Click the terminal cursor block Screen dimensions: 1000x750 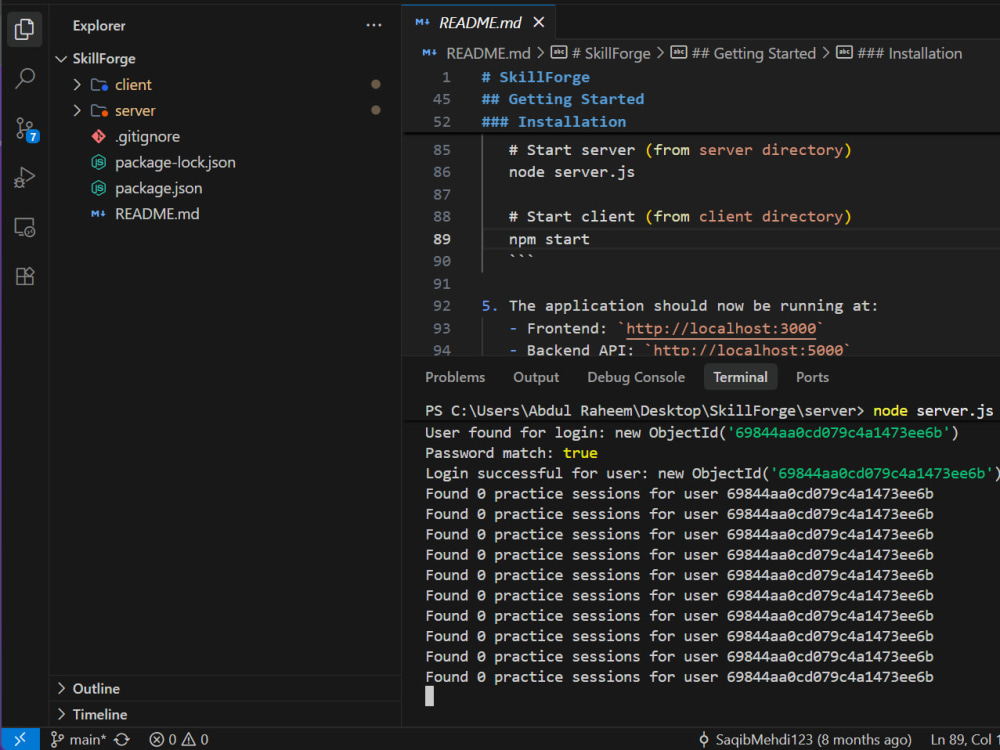point(429,696)
